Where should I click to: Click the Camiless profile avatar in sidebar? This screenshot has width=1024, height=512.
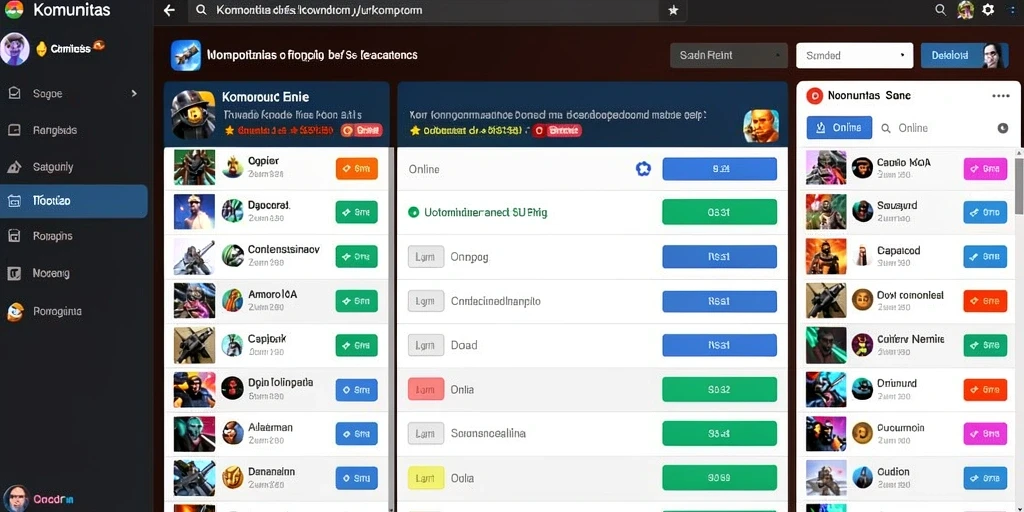[x=14, y=49]
